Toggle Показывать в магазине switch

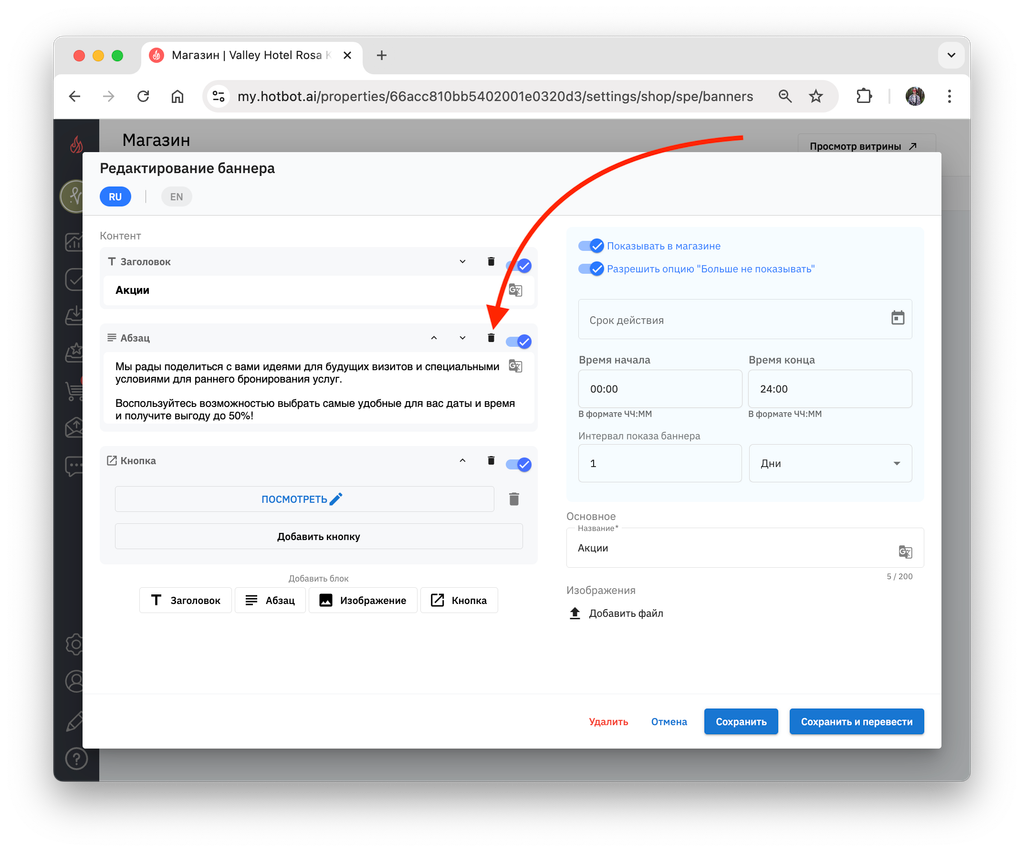point(591,246)
